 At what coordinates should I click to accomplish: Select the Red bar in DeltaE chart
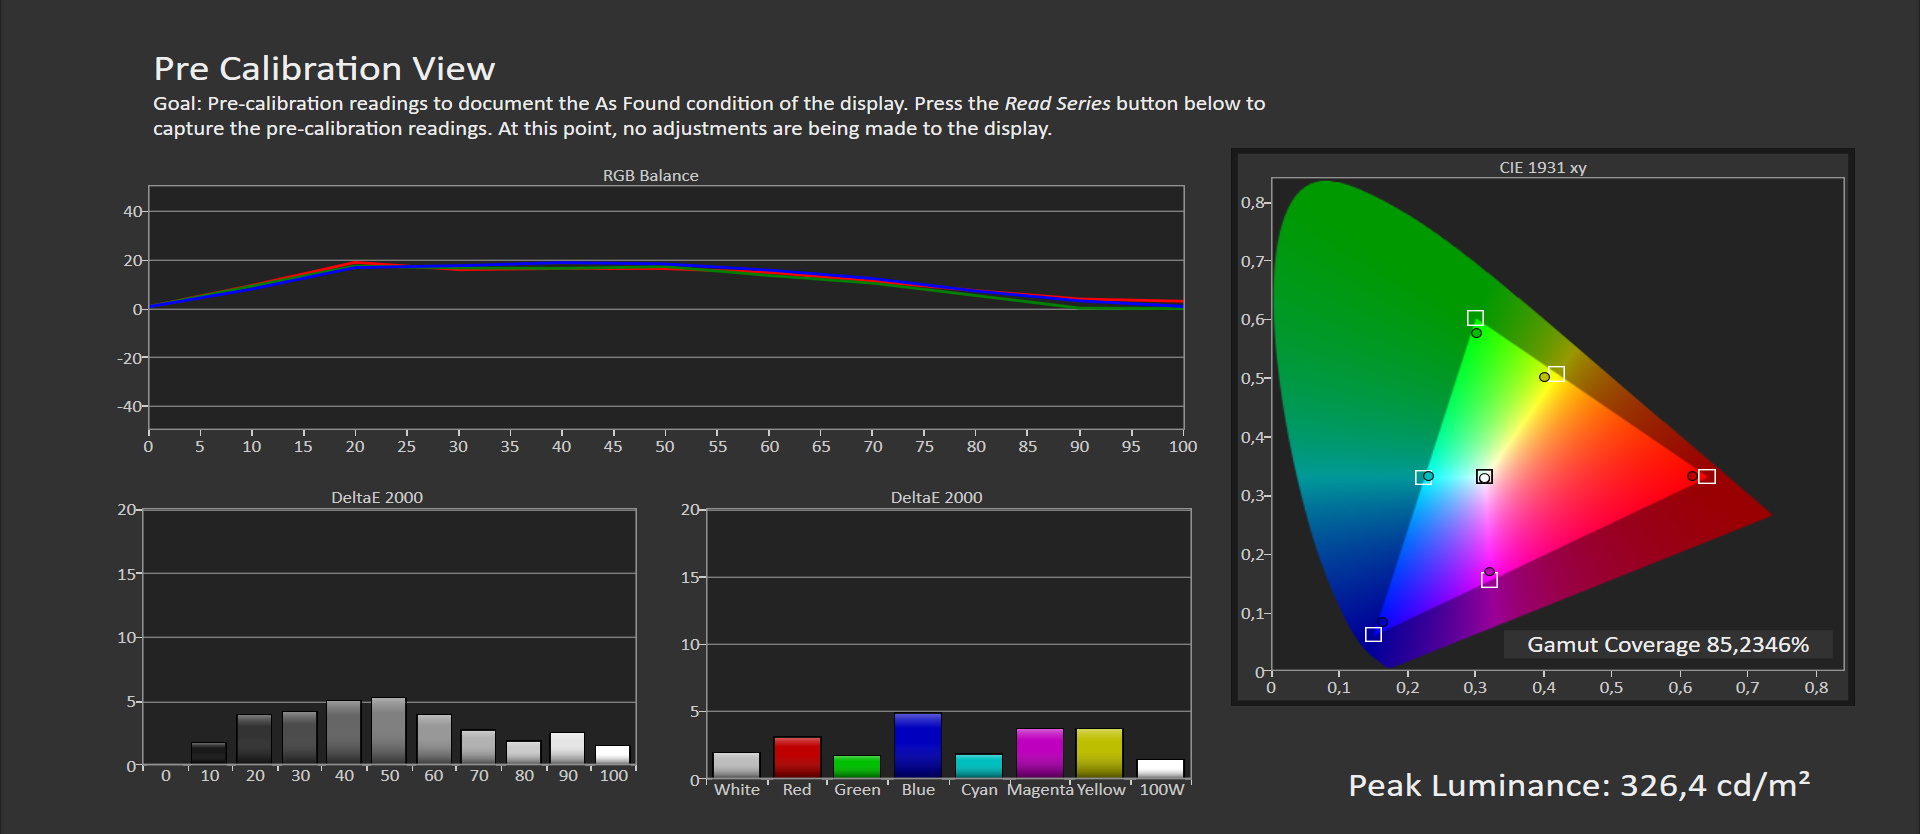[797, 757]
